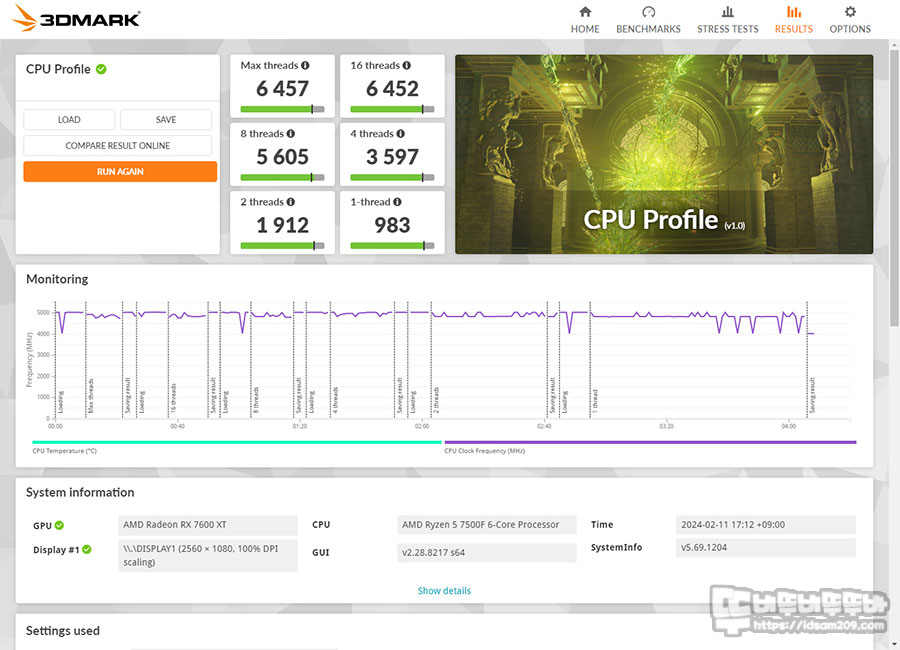
Task: Click the 'Max threads' marker in chart
Action: pyautogui.click(x=91, y=396)
